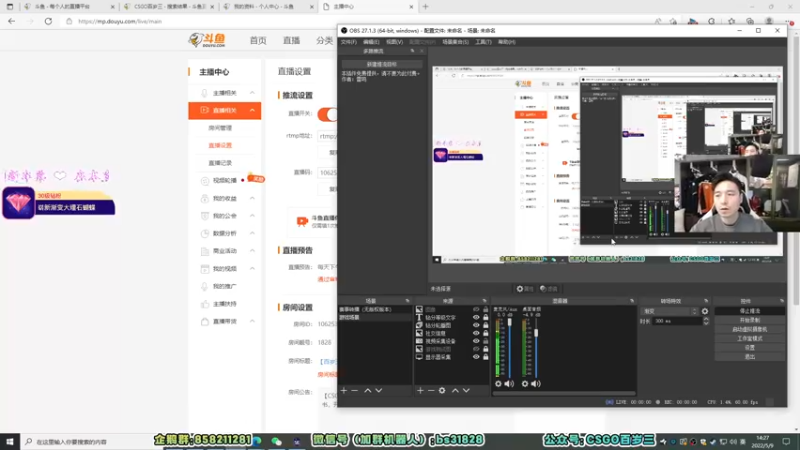The width and height of the screenshot is (800, 450).
Task: Open 编辑(E) menu in OBS
Action: [x=371, y=42]
